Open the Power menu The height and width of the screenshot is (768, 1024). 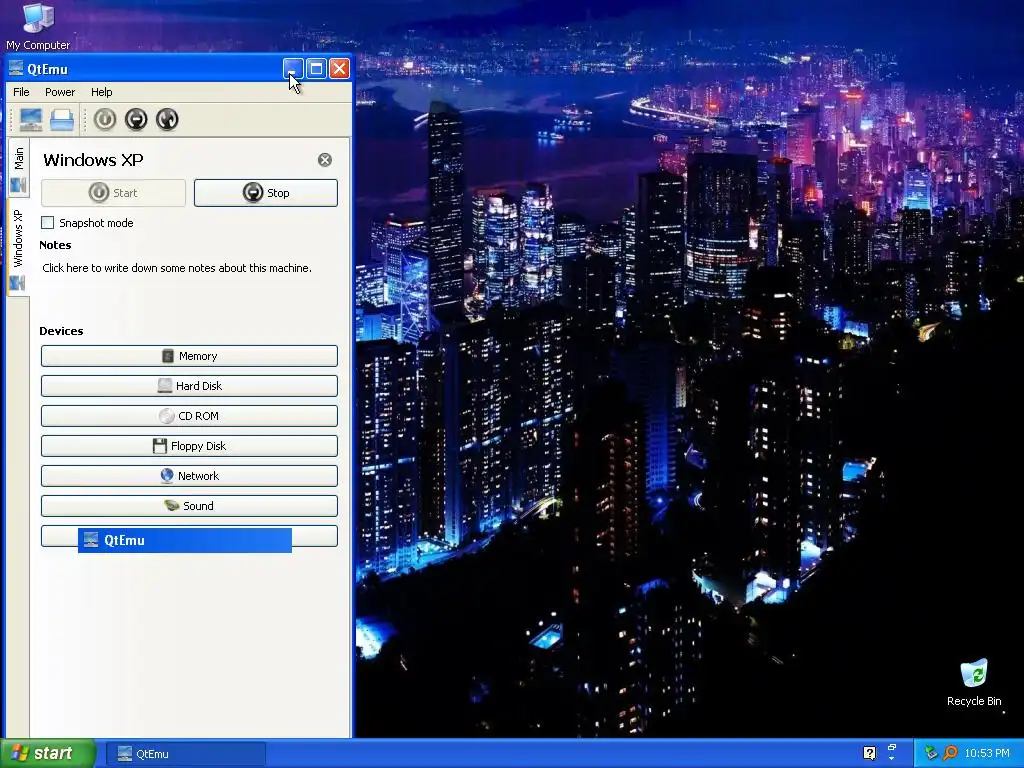point(60,92)
